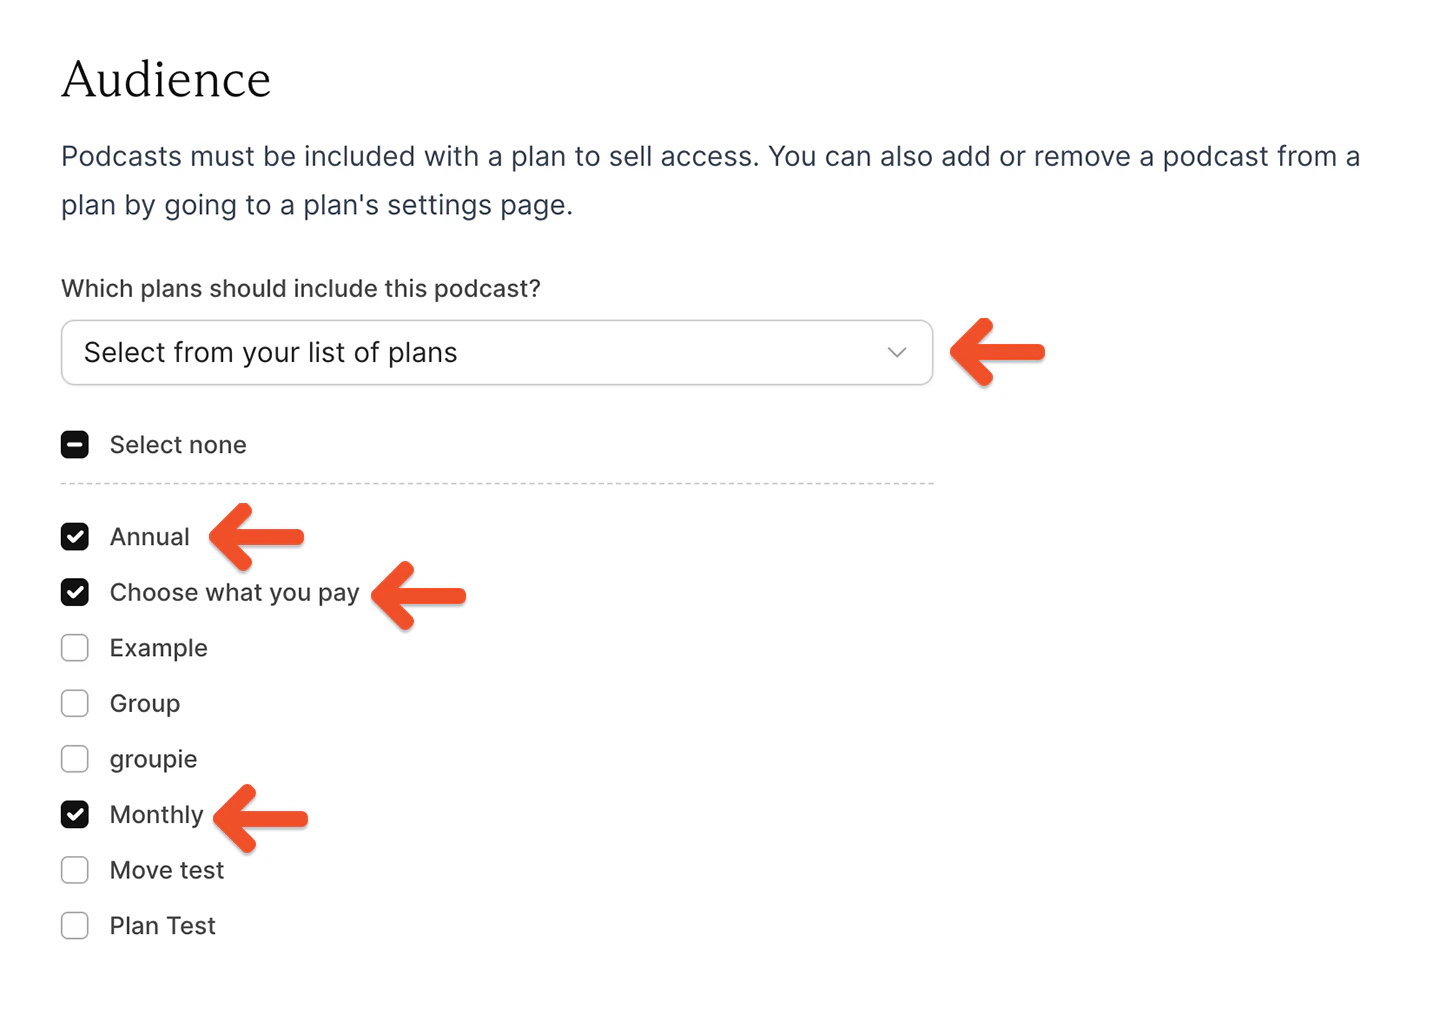This screenshot has width=1440, height=1021.
Task: Click the Annual checkmark icon
Action: (75, 537)
